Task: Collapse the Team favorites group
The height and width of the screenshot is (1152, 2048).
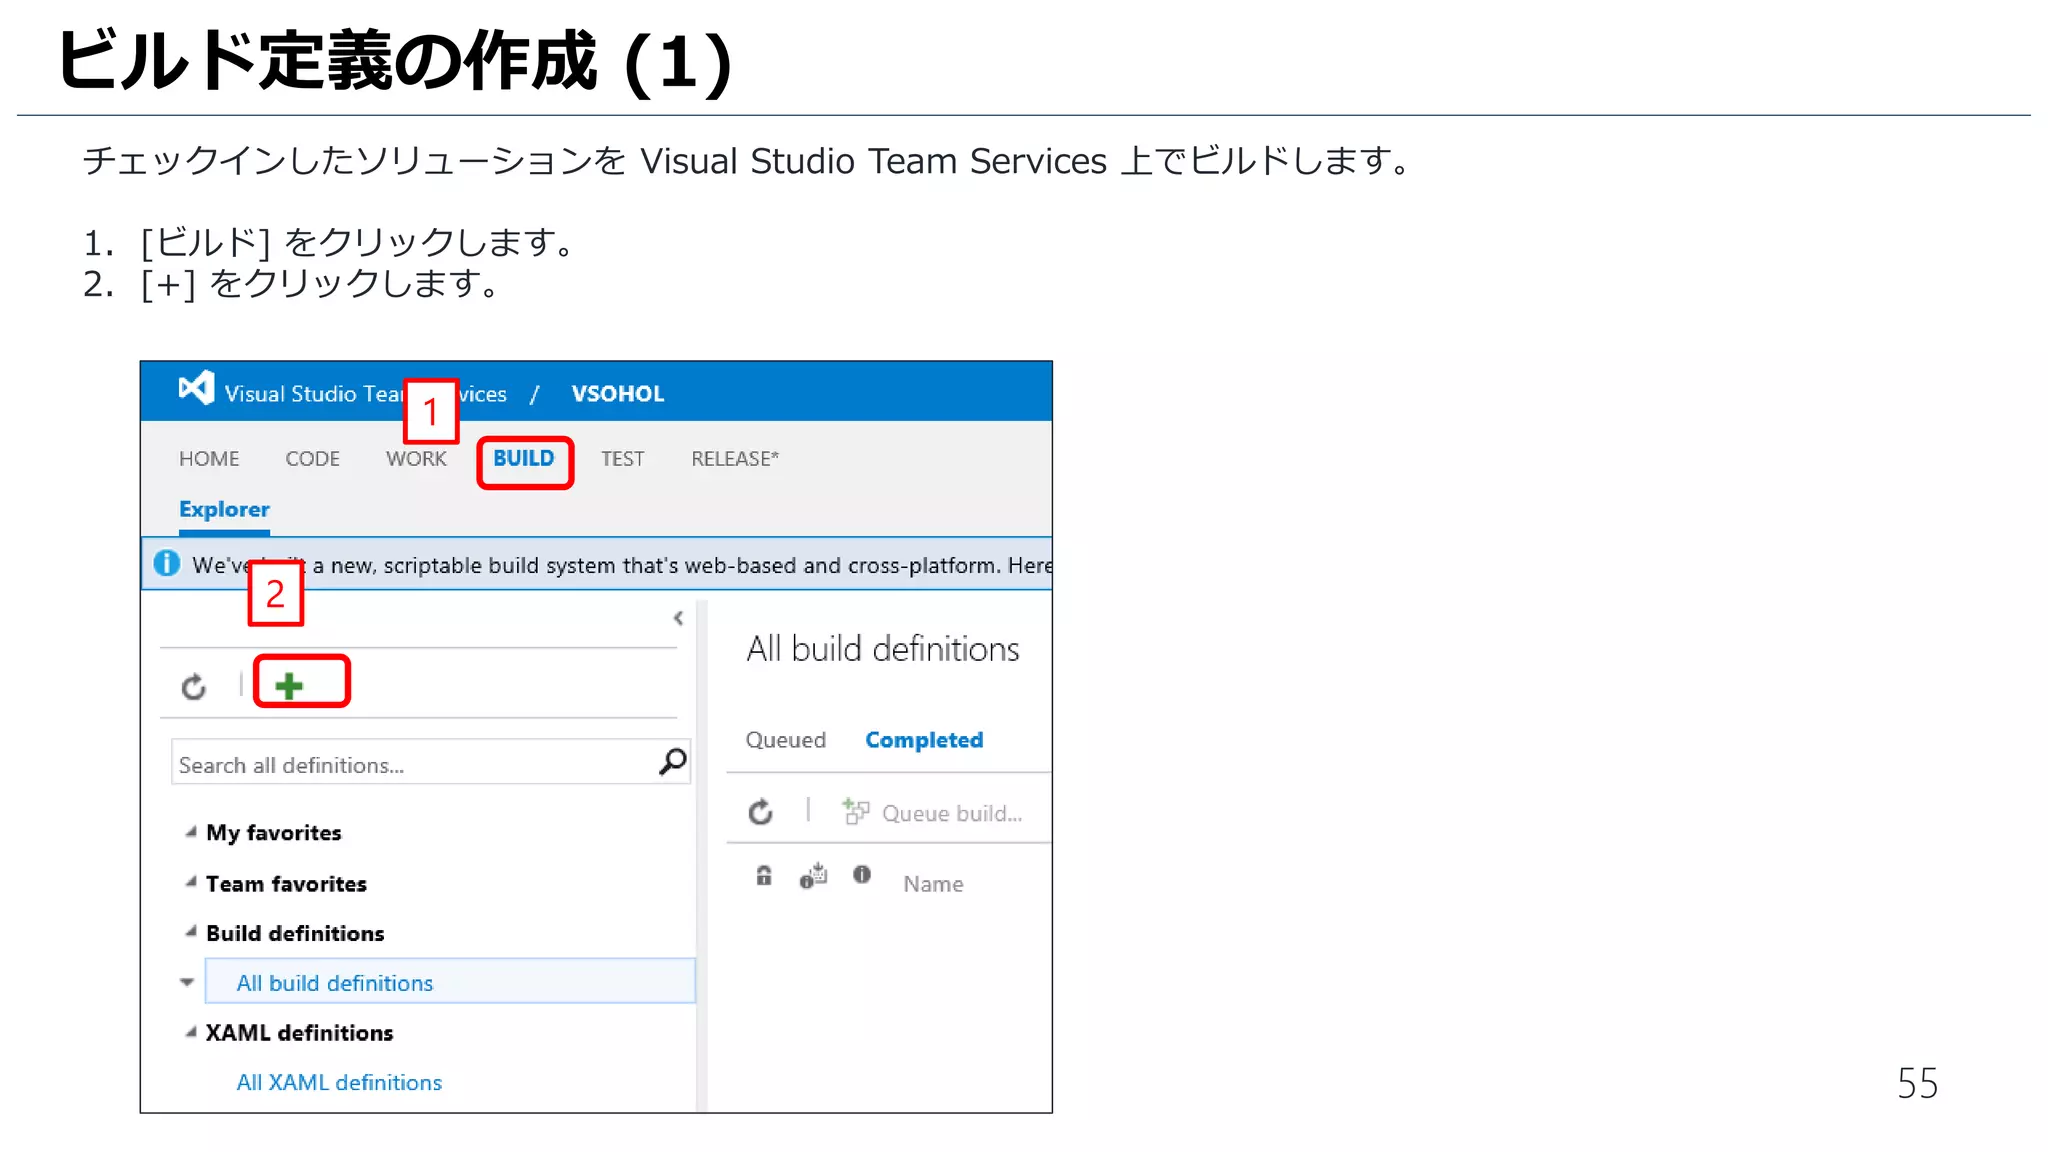Action: pyautogui.click(x=191, y=882)
